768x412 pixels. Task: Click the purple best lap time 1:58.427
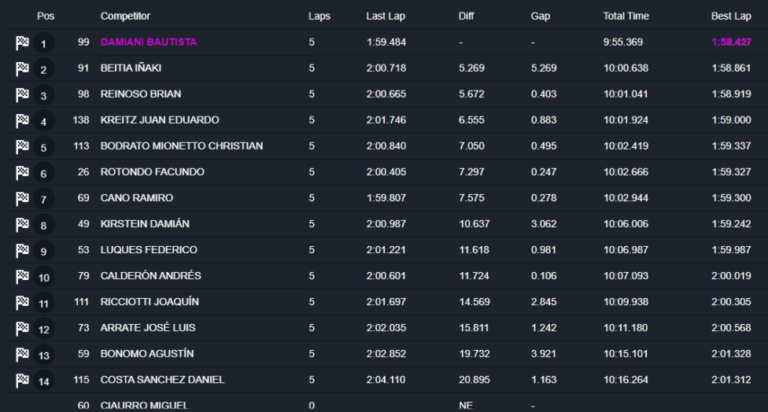[x=731, y=42]
